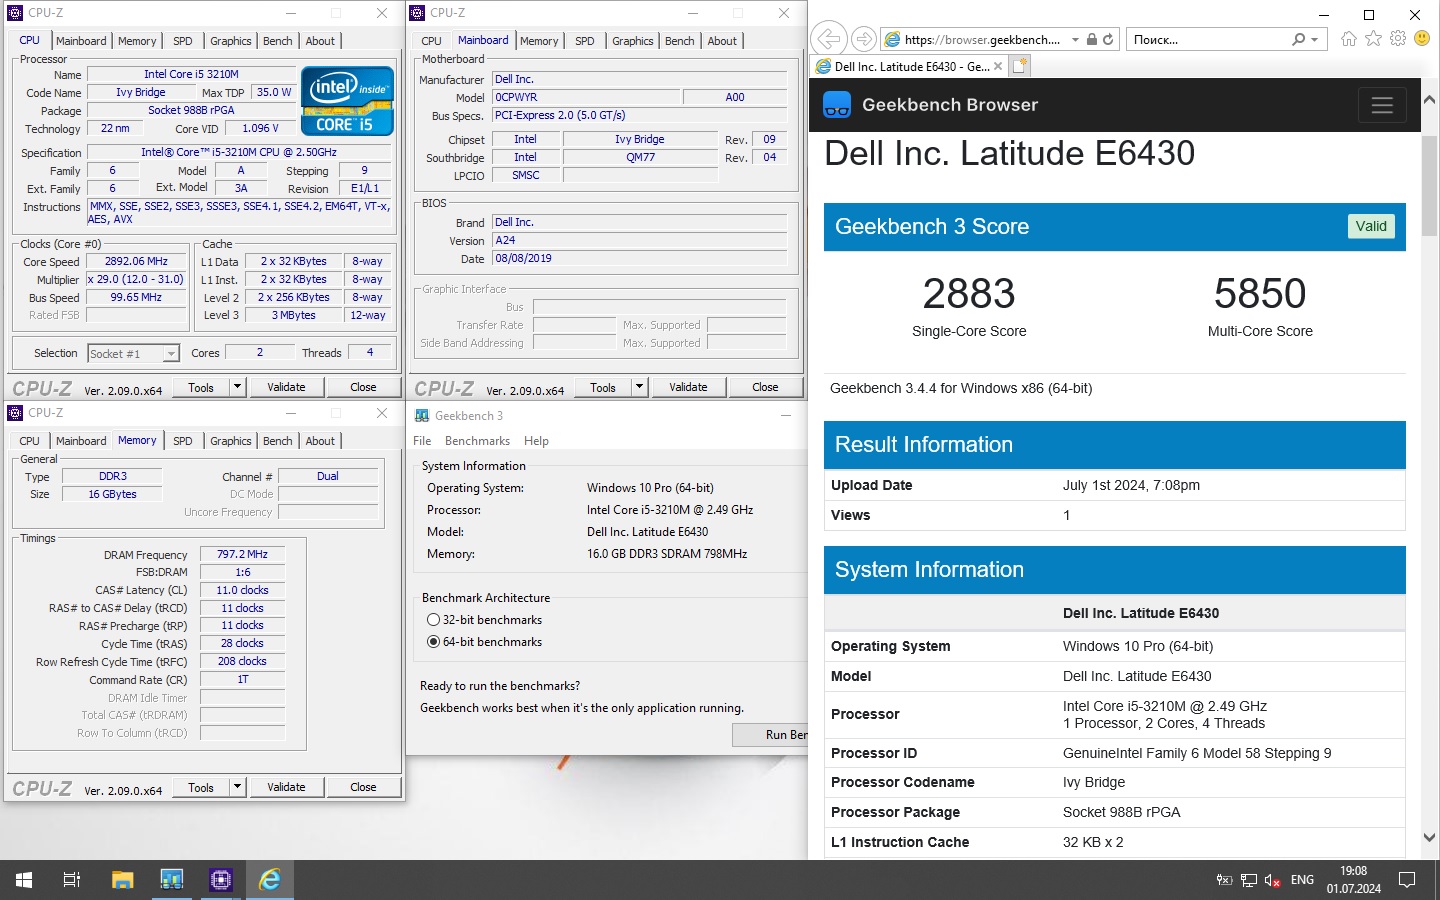
Task: Switch to CPU-Z via its taskbar icon
Action: 221,880
